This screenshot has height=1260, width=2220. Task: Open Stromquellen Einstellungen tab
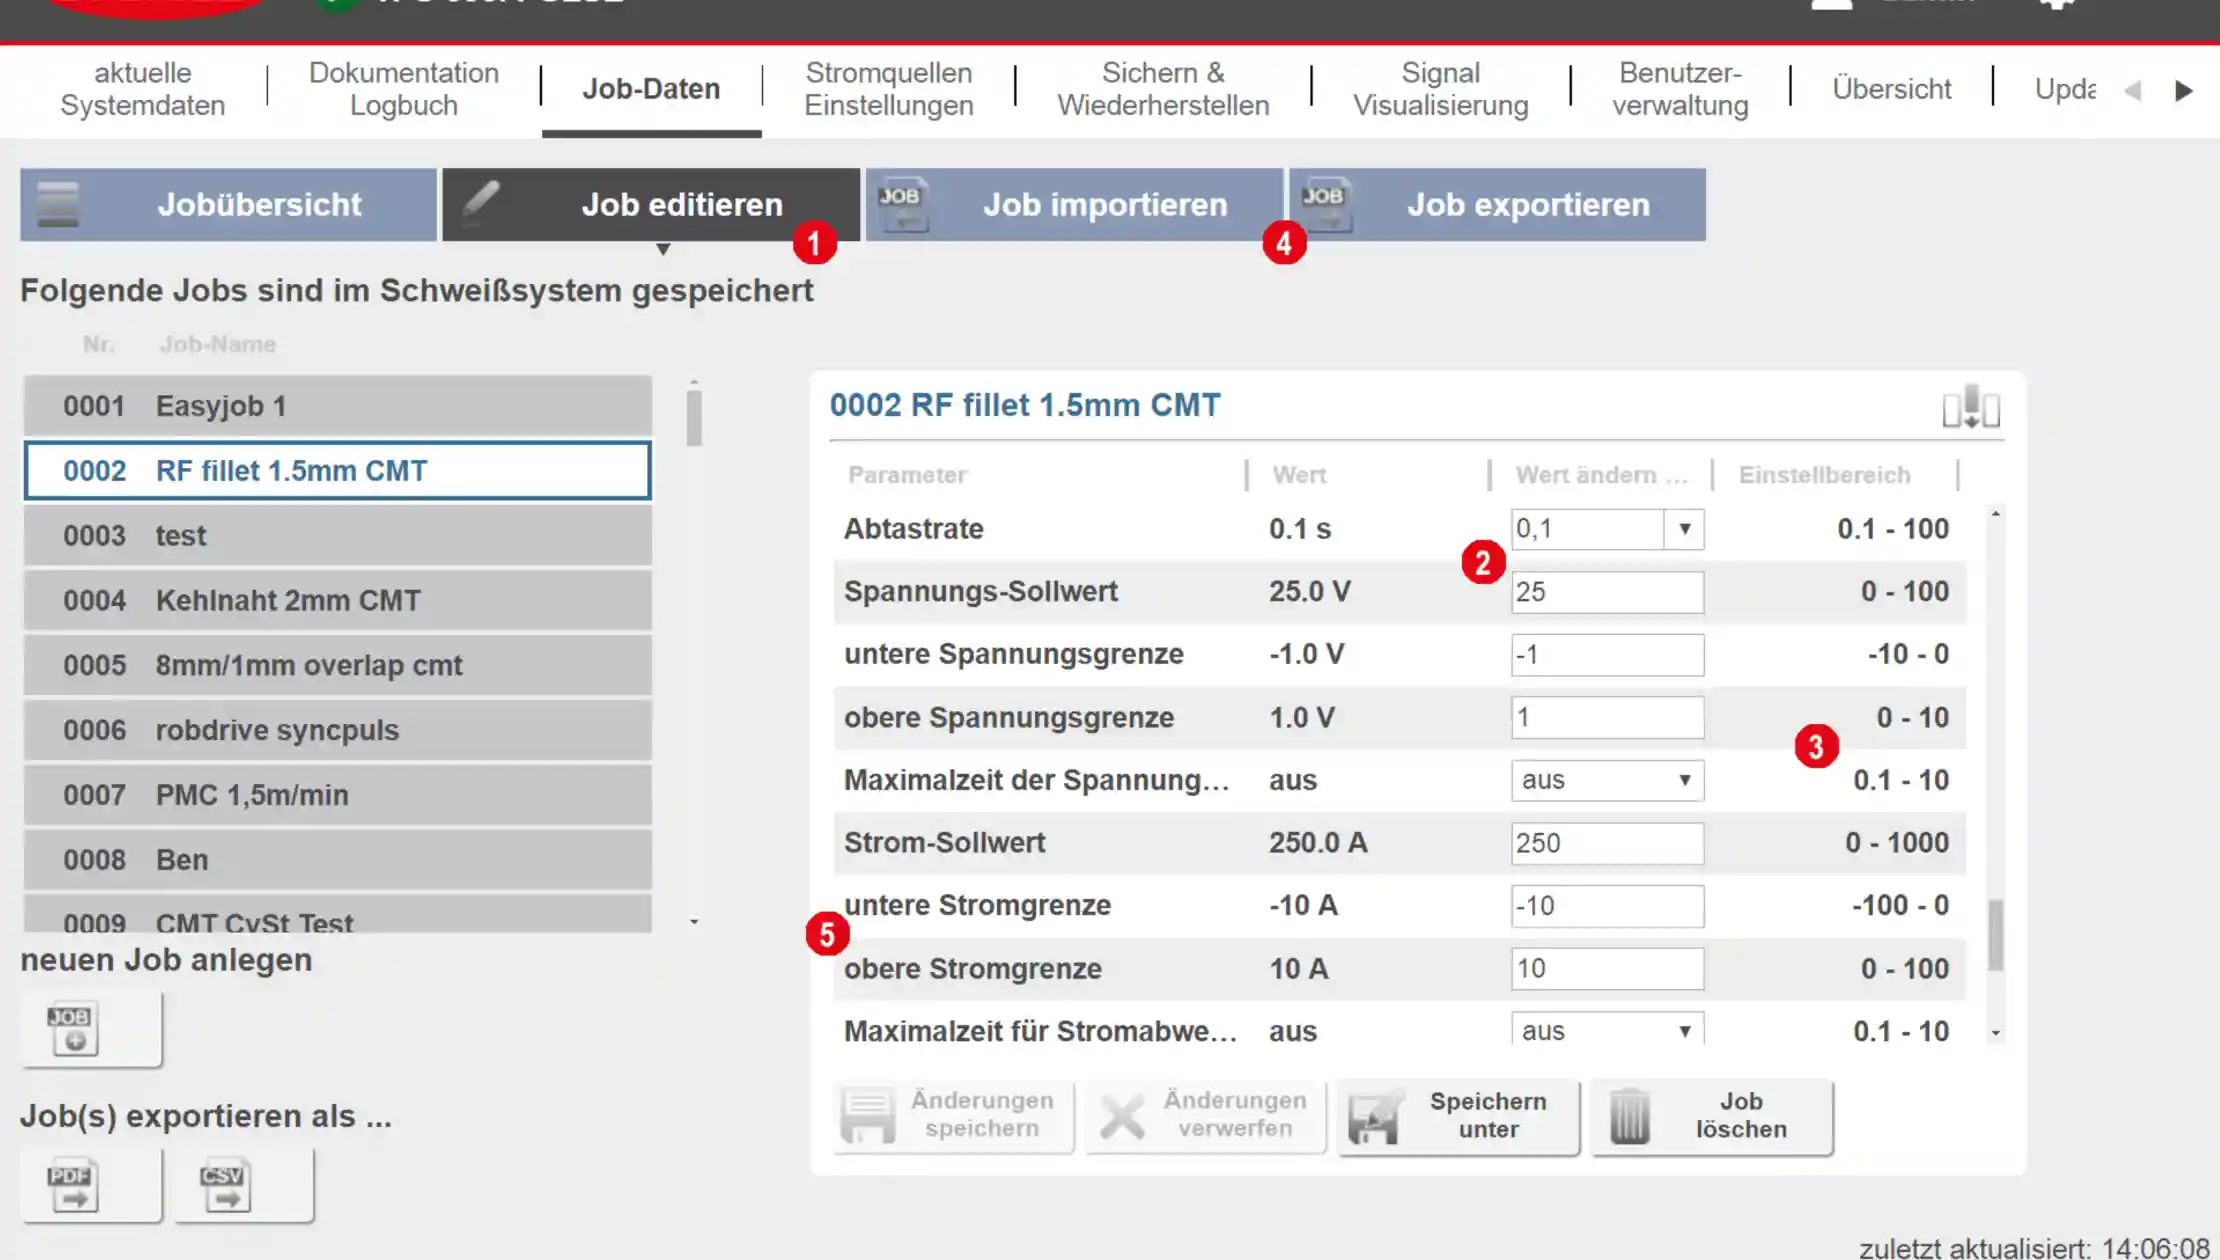point(889,89)
